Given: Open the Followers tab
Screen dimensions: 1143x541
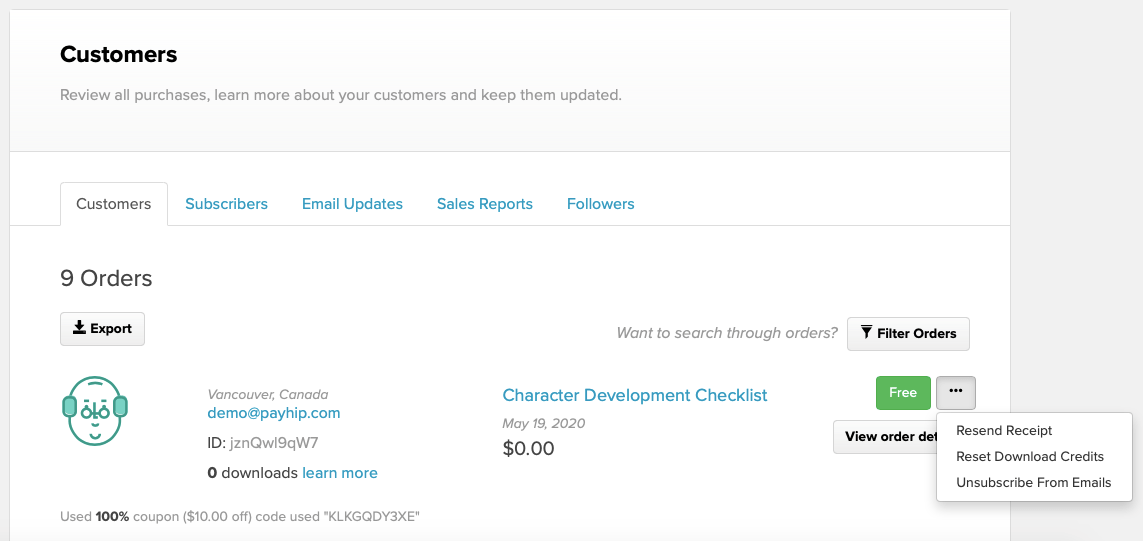Looking at the screenshot, I should tap(601, 204).
